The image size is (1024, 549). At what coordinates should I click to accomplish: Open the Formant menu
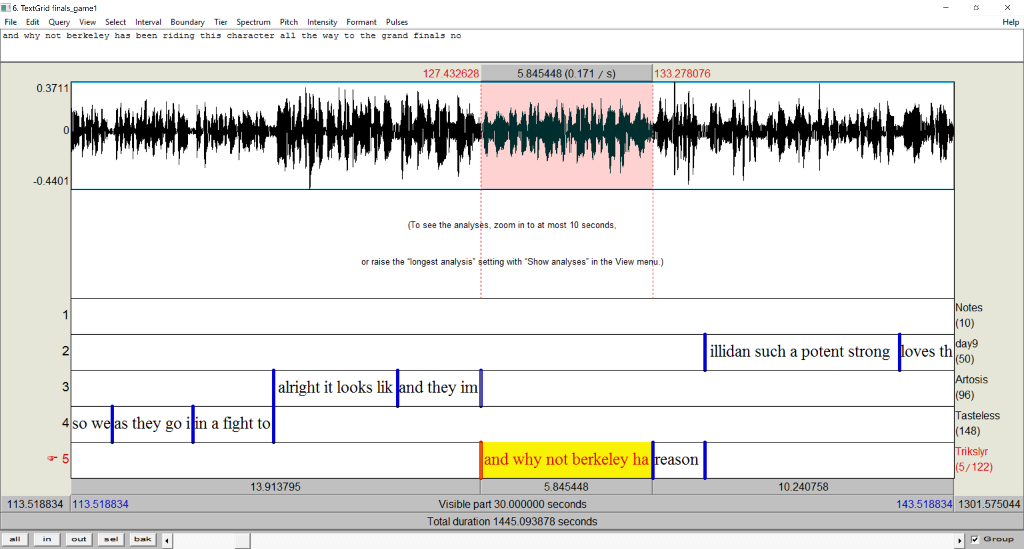click(x=361, y=22)
